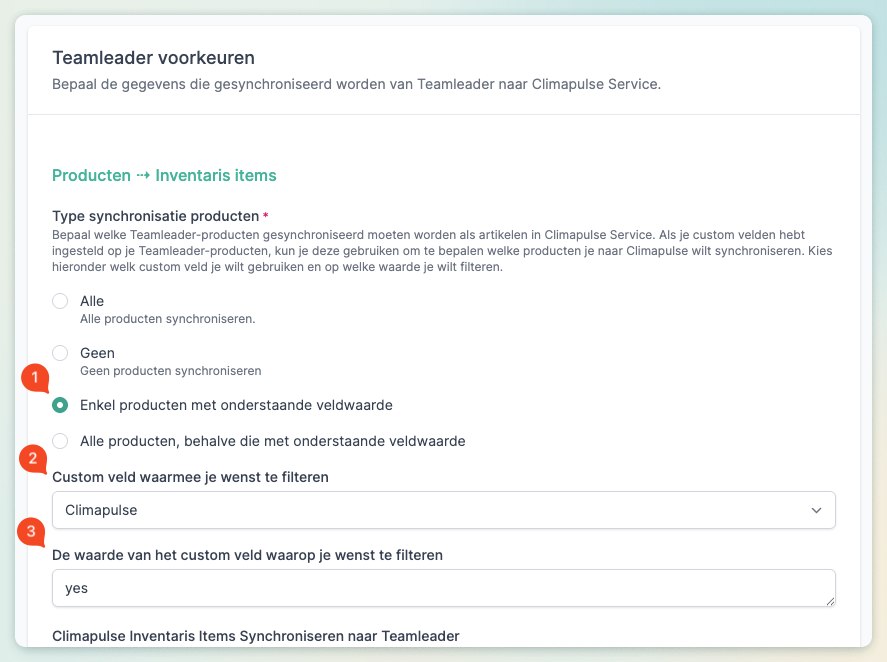This screenshot has height=662, width=887.
Task: Click the "Alle producten synchroniseren." description text
Action: pyautogui.click(x=167, y=319)
